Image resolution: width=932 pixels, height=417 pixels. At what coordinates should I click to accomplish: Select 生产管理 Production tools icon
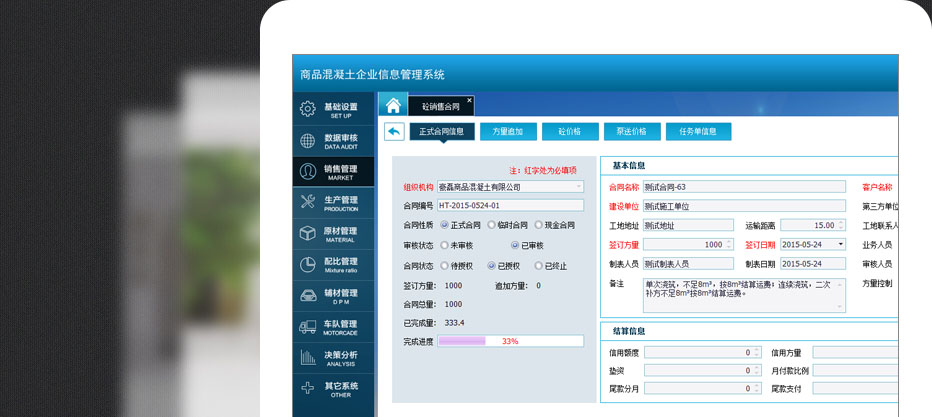(308, 202)
